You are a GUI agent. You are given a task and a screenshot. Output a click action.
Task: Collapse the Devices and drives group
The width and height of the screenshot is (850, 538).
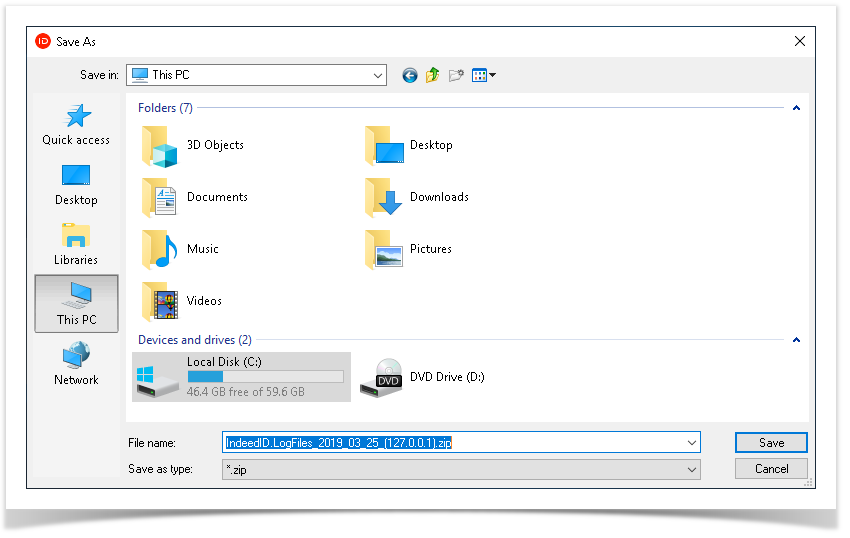point(796,340)
